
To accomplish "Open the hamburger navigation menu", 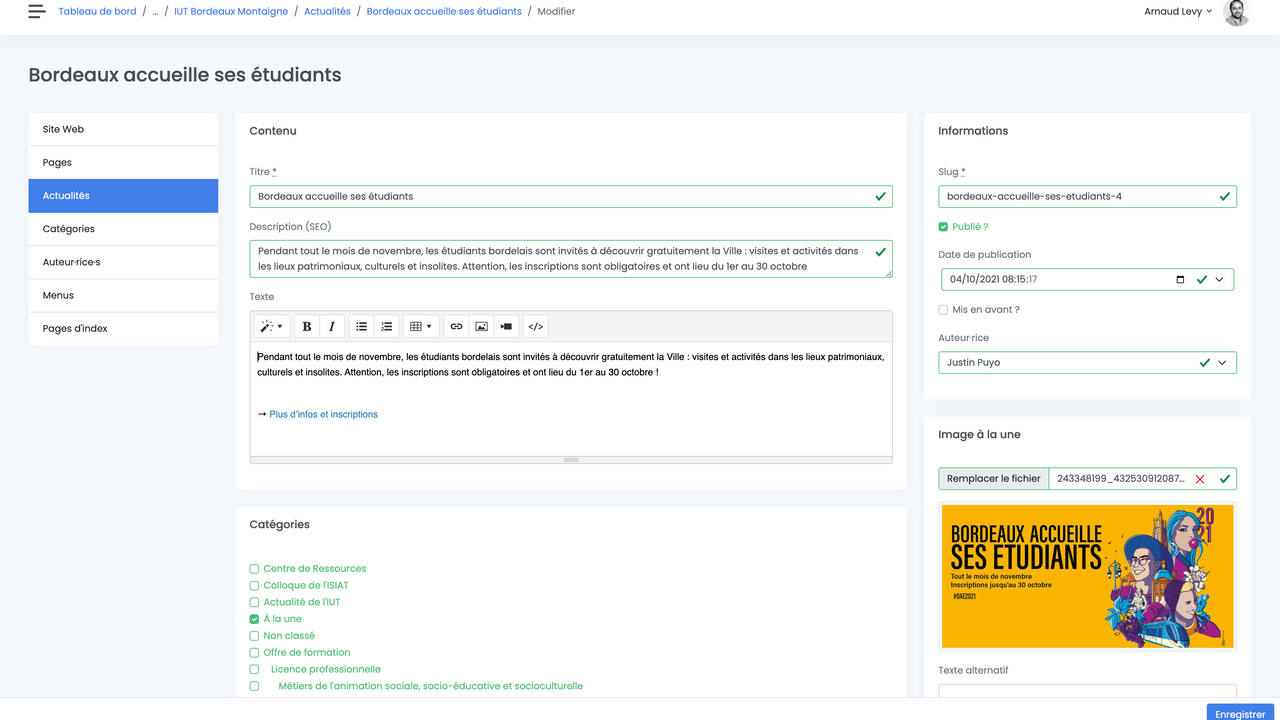I will (36, 11).
